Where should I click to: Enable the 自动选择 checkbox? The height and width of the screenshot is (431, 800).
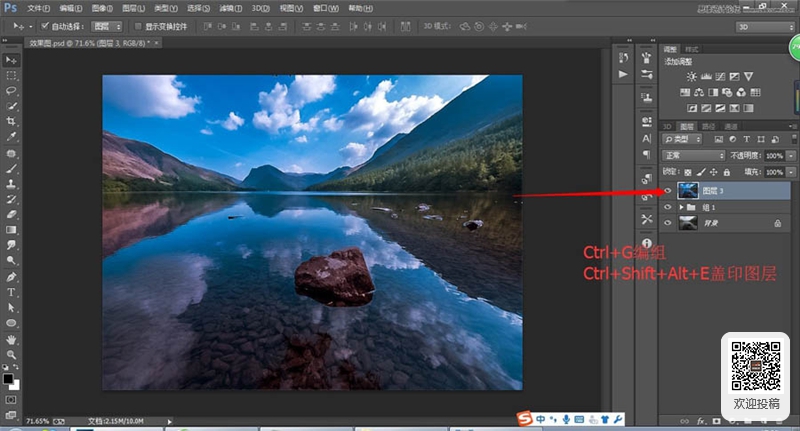click(x=45, y=26)
